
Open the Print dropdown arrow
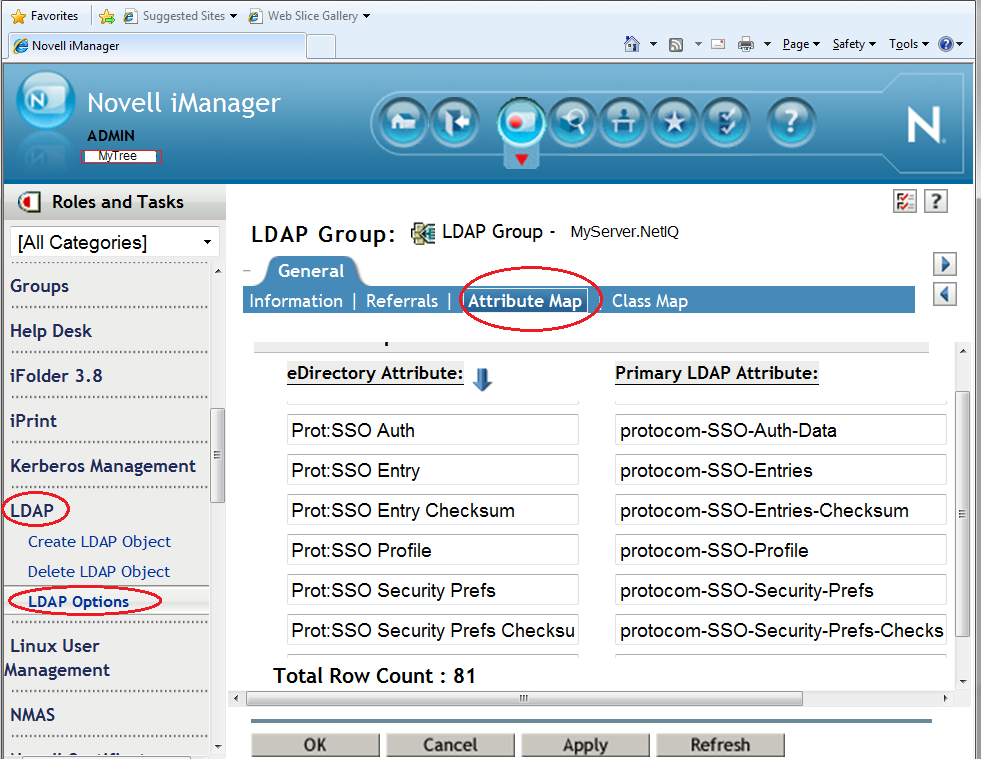coord(767,44)
